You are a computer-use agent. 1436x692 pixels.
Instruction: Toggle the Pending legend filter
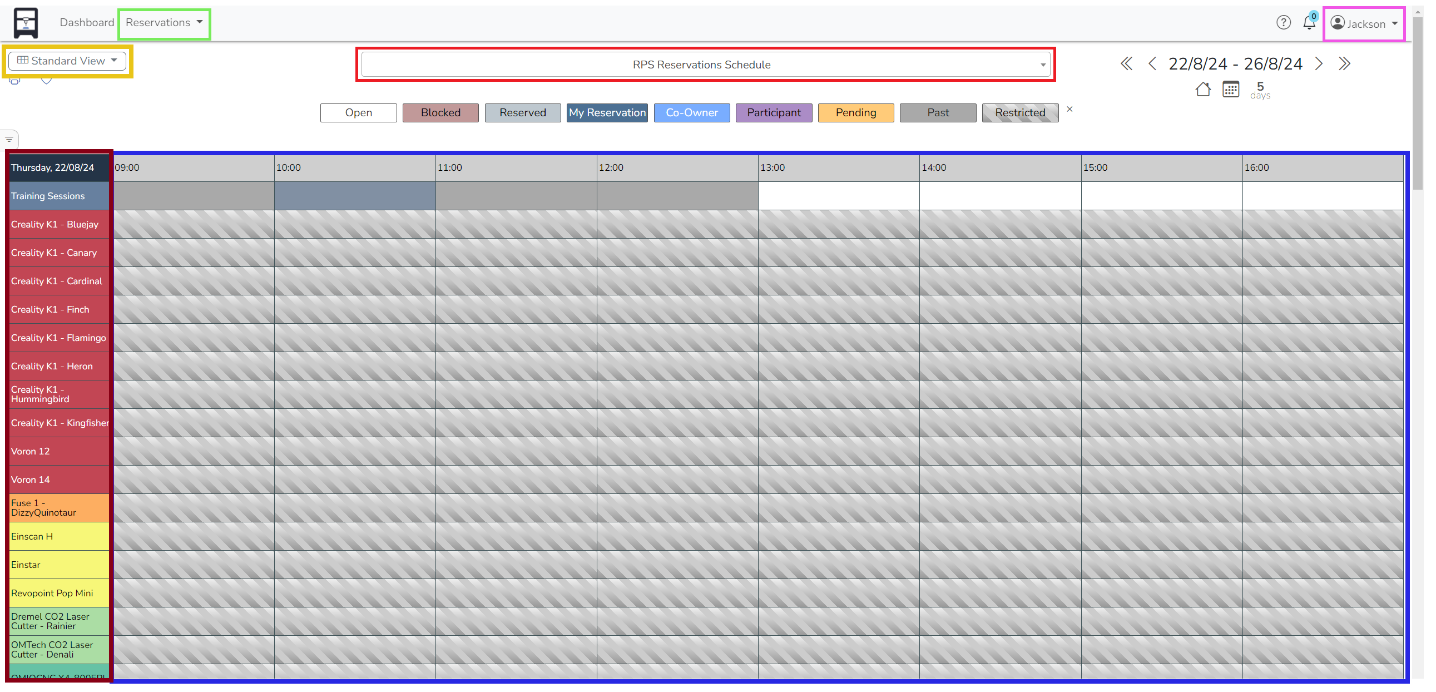855,112
